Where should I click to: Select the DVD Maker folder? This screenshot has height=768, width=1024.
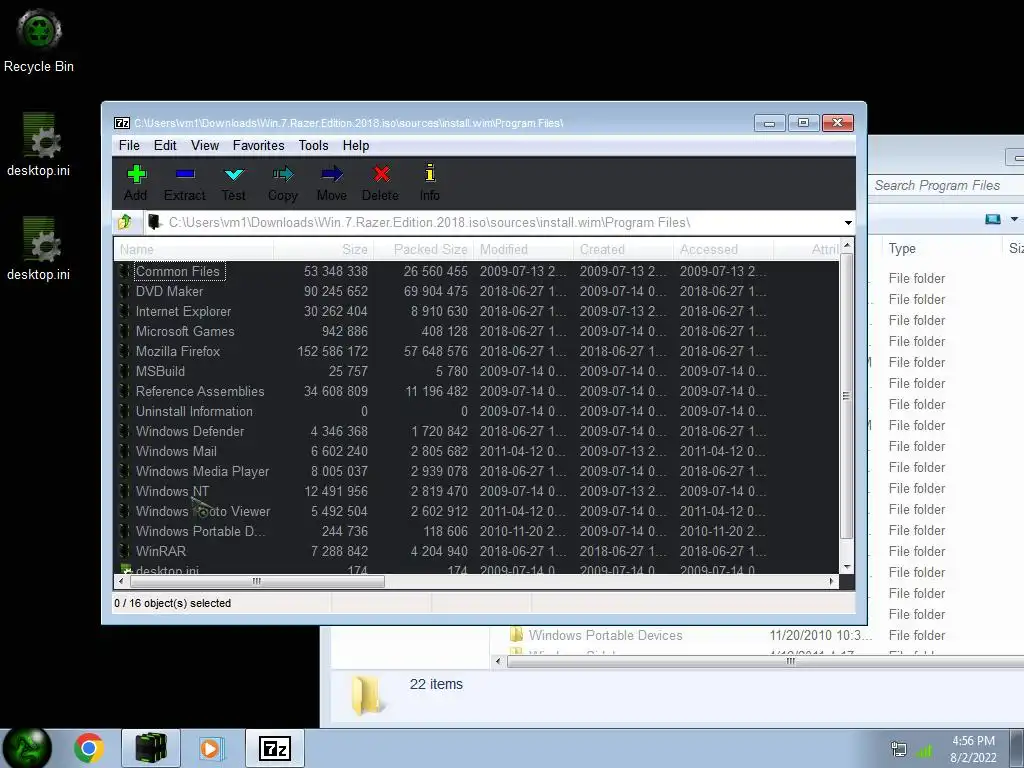[x=477, y=291]
